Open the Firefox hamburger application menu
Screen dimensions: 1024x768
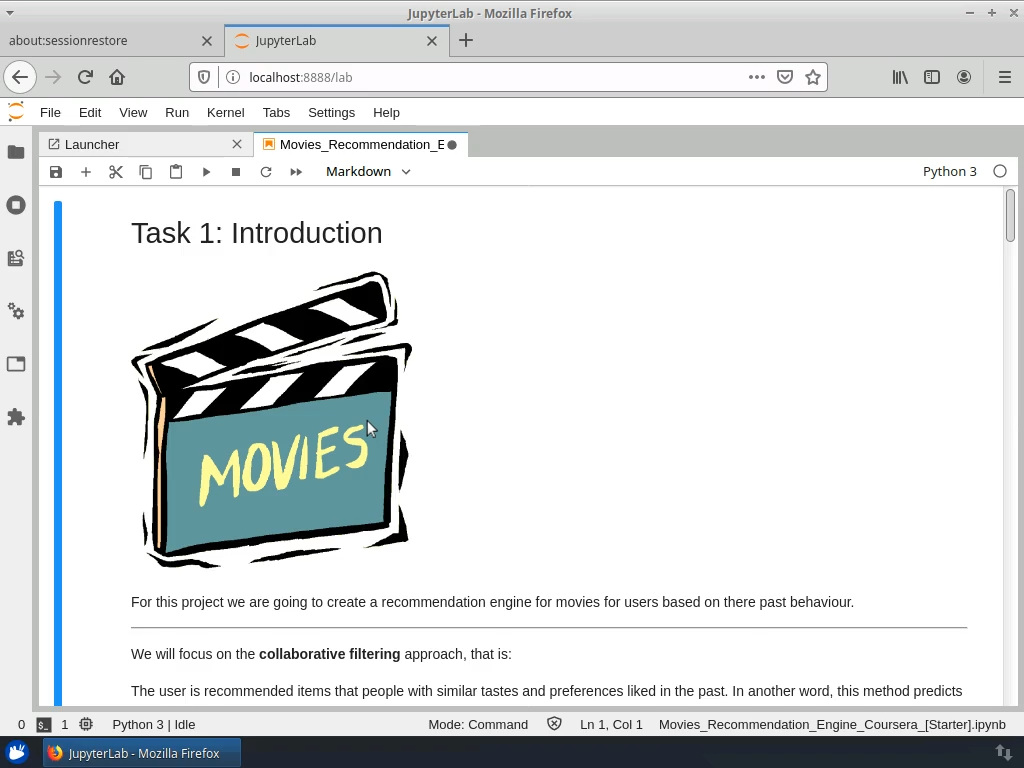(x=1003, y=77)
